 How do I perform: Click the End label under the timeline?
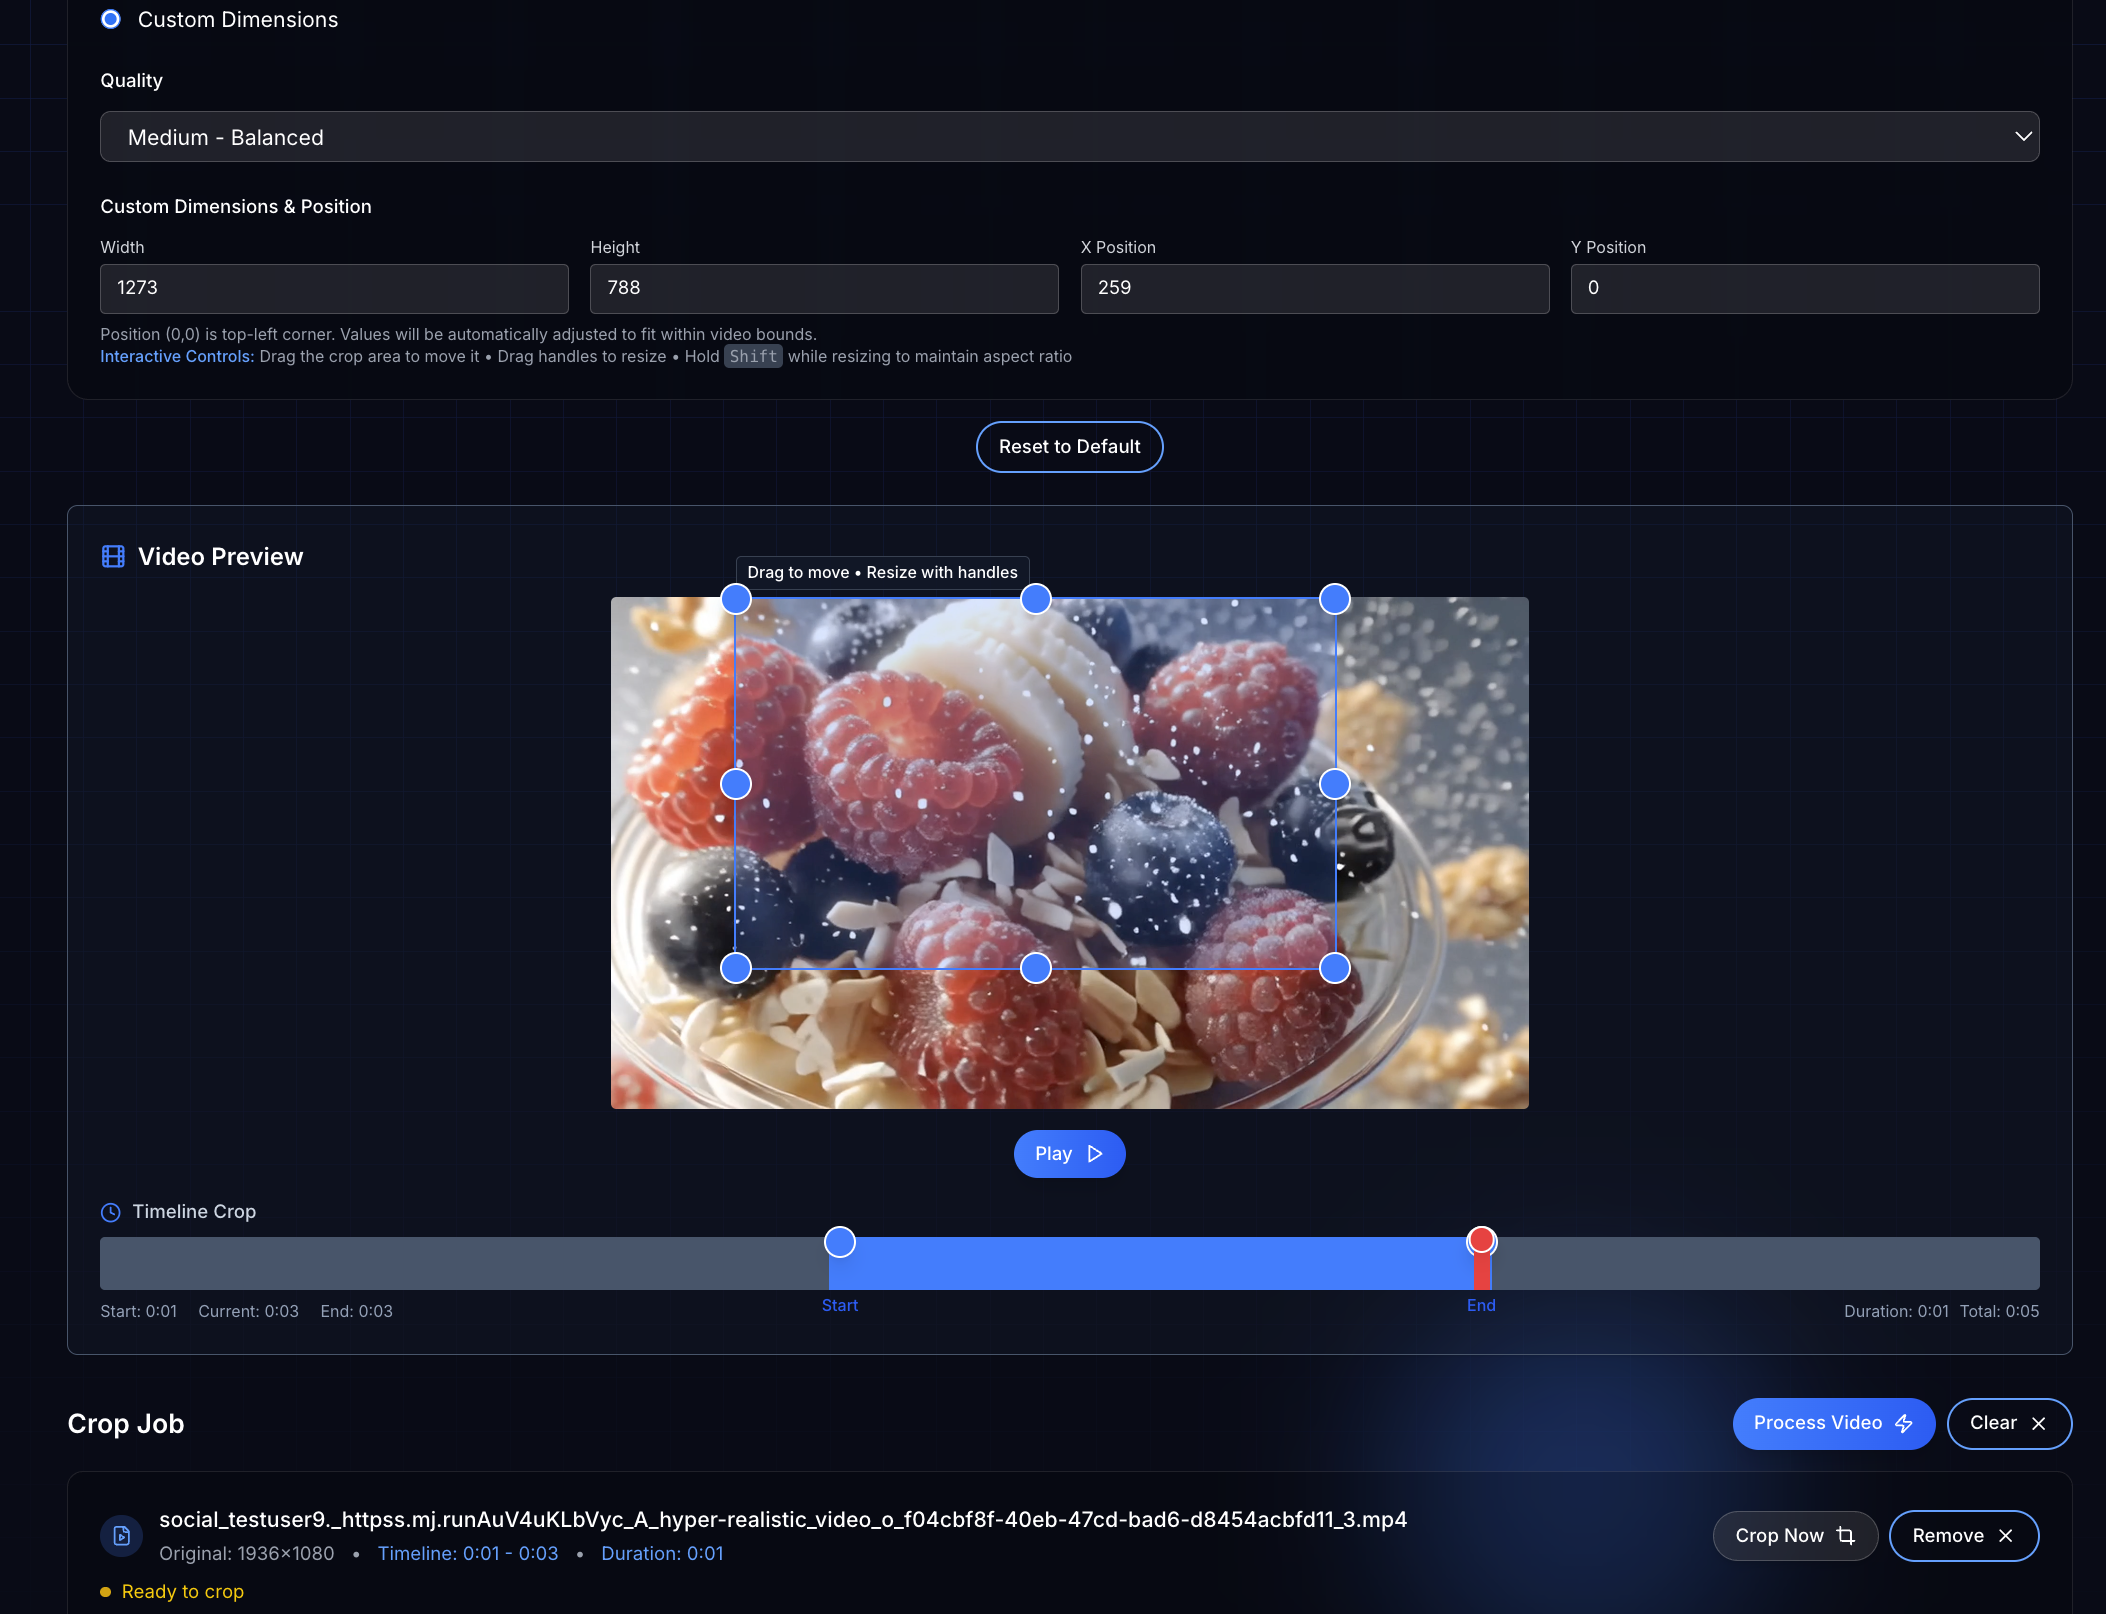pos(1481,1306)
